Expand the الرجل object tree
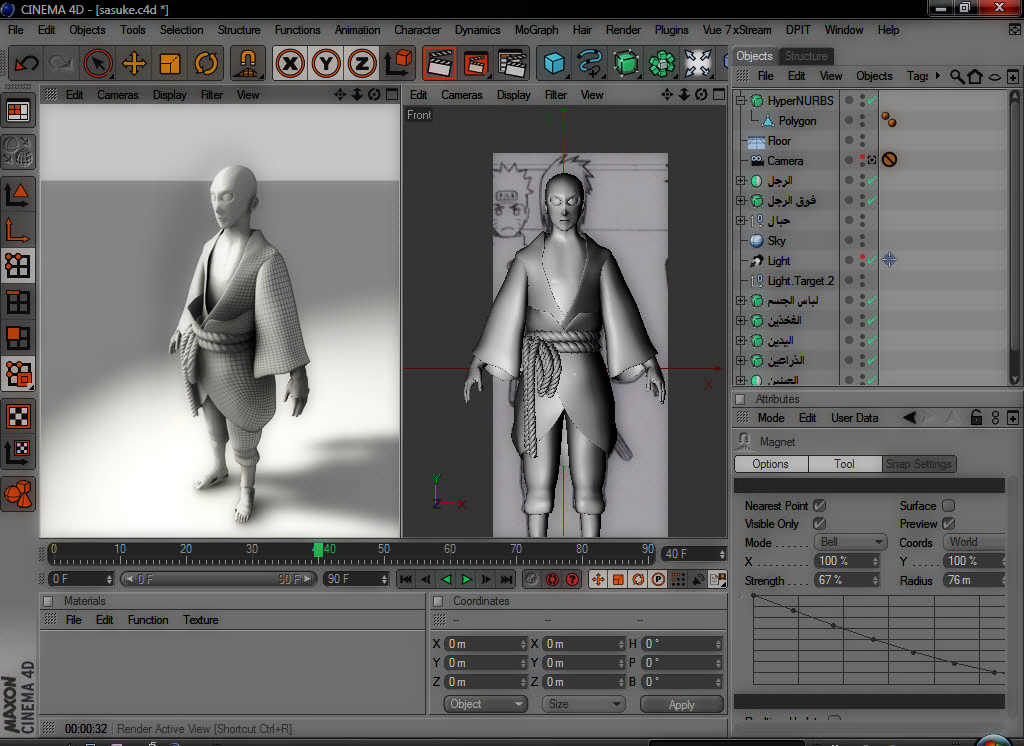 tap(741, 180)
